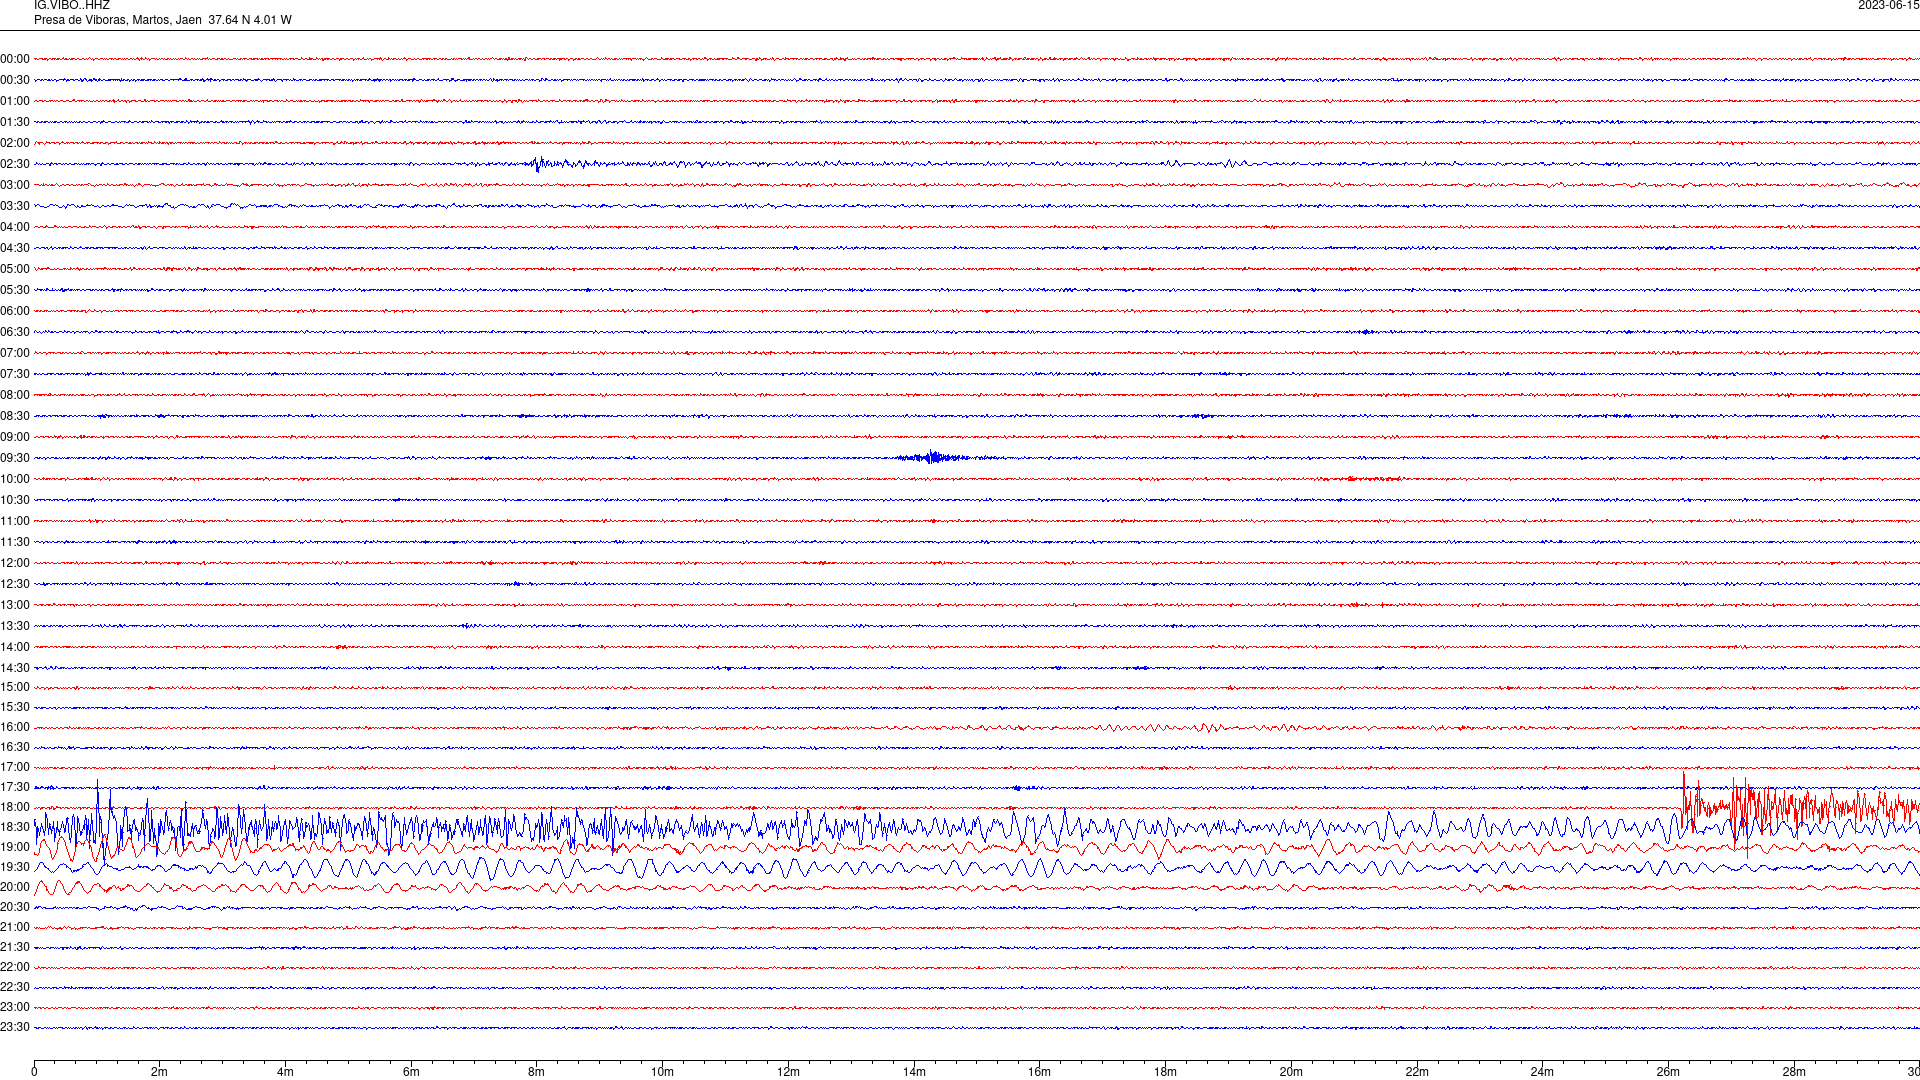The height and width of the screenshot is (1080, 1920).
Task: Select the 21:30 time row label
Action: click(15, 947)
